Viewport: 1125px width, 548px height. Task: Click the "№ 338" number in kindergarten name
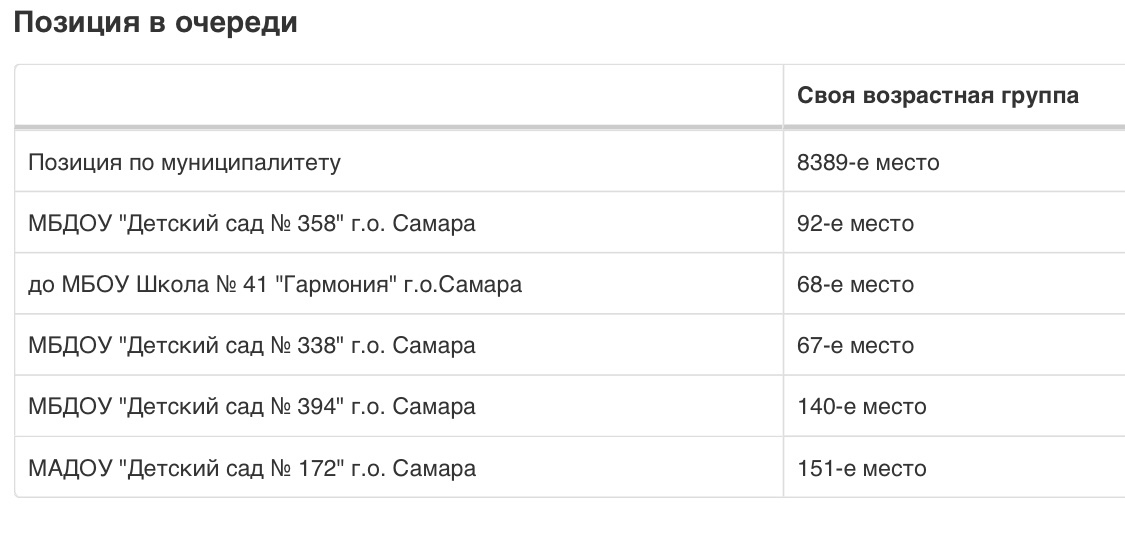coord(304,346)
